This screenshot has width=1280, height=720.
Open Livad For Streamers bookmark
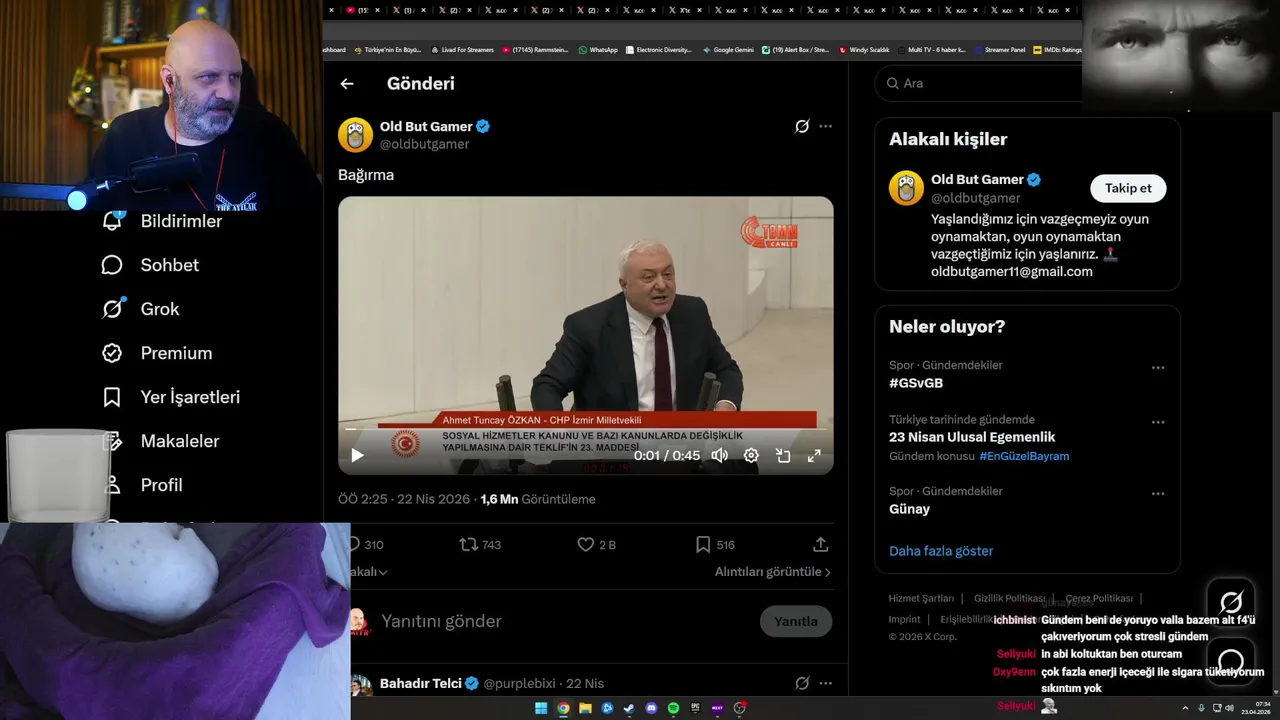pos(462,49)
